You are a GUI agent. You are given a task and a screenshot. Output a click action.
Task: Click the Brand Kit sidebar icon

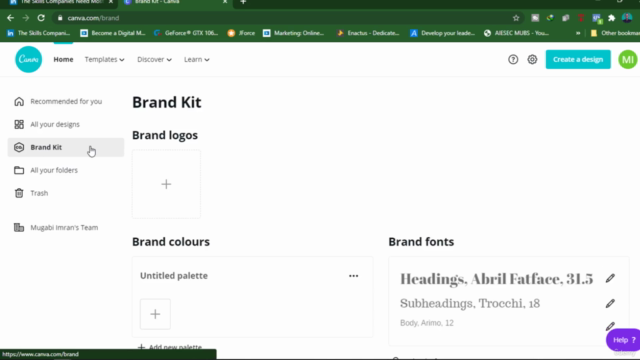19,147
